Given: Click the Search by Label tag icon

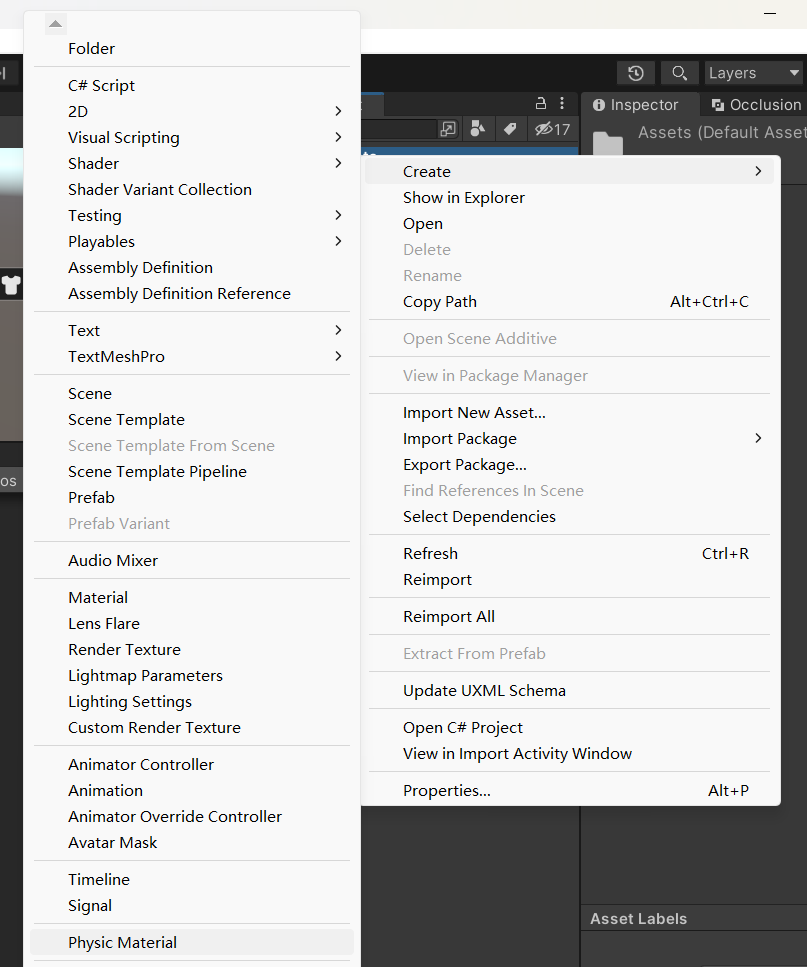Looking at the screenshot, I should (x=510, y=128).
